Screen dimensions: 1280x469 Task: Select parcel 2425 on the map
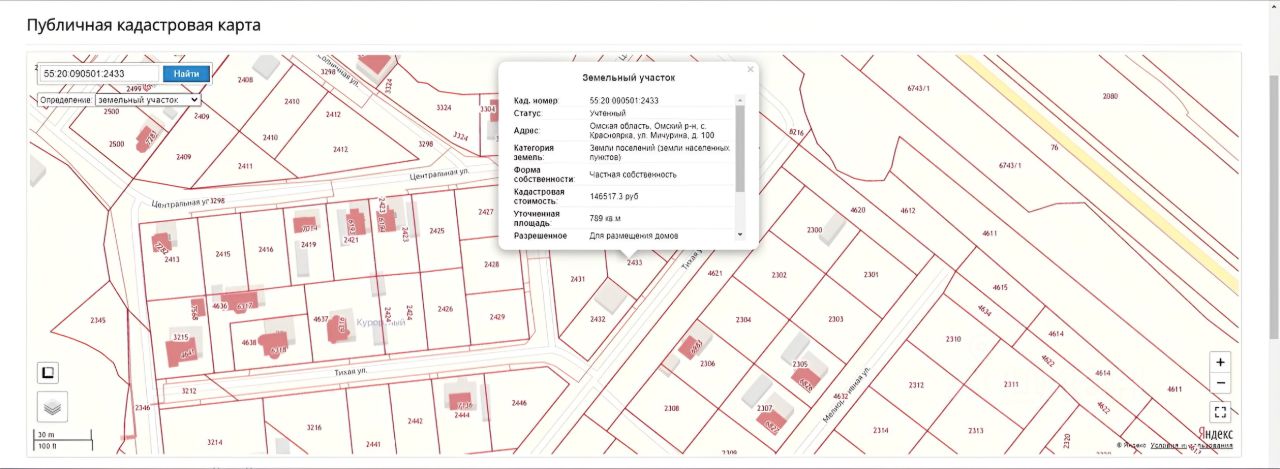pyautogui.click(x=436, y=231)
